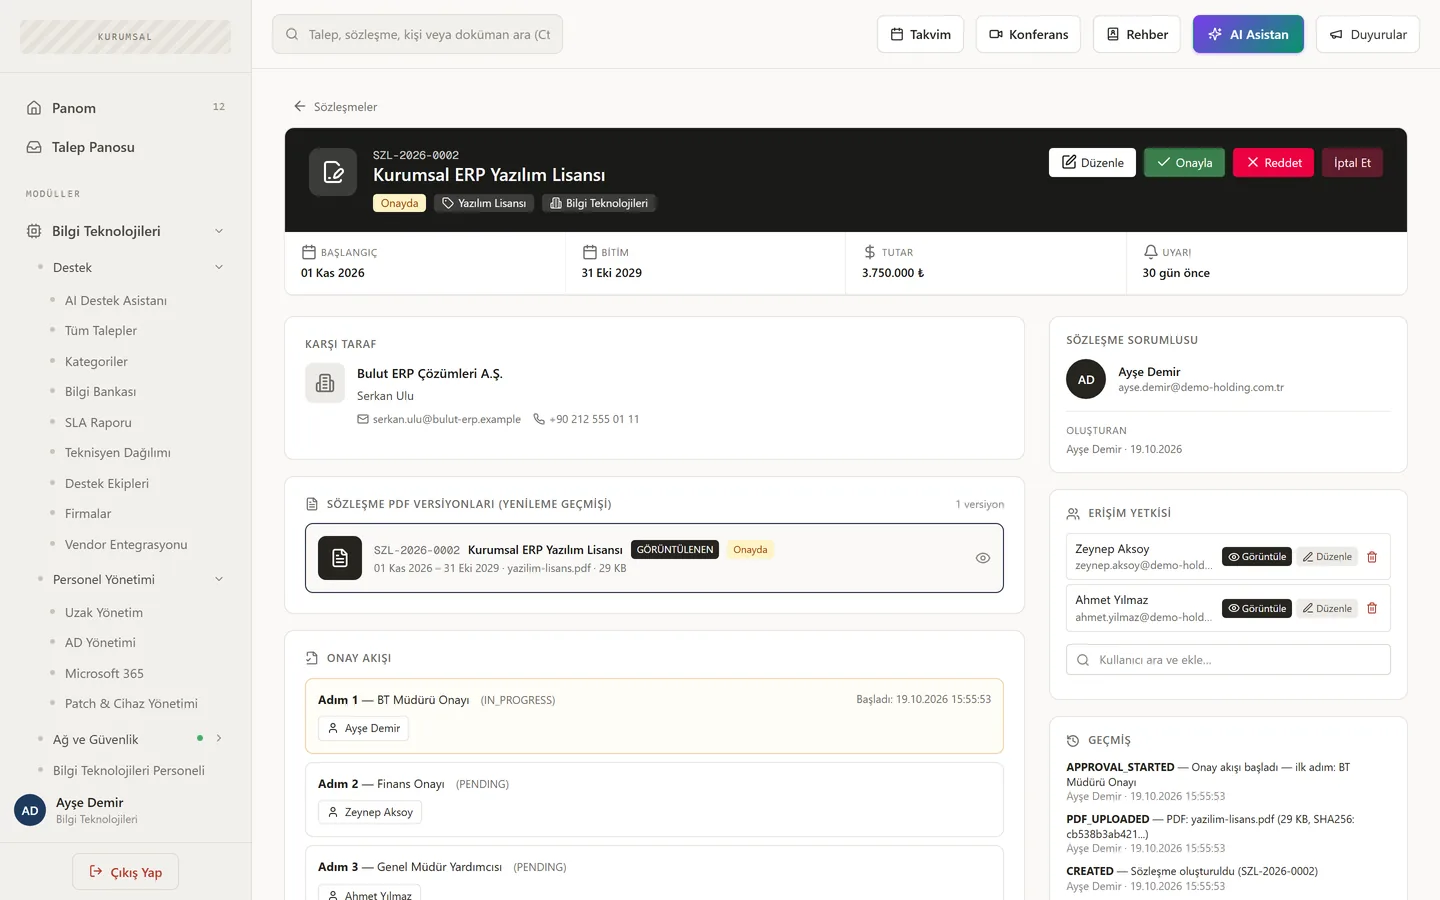The width and height of the screenshot is (1440, 900).
Task: Set Ahmet Yılmaz access to Düzenle
Action: pos(1327,608)
